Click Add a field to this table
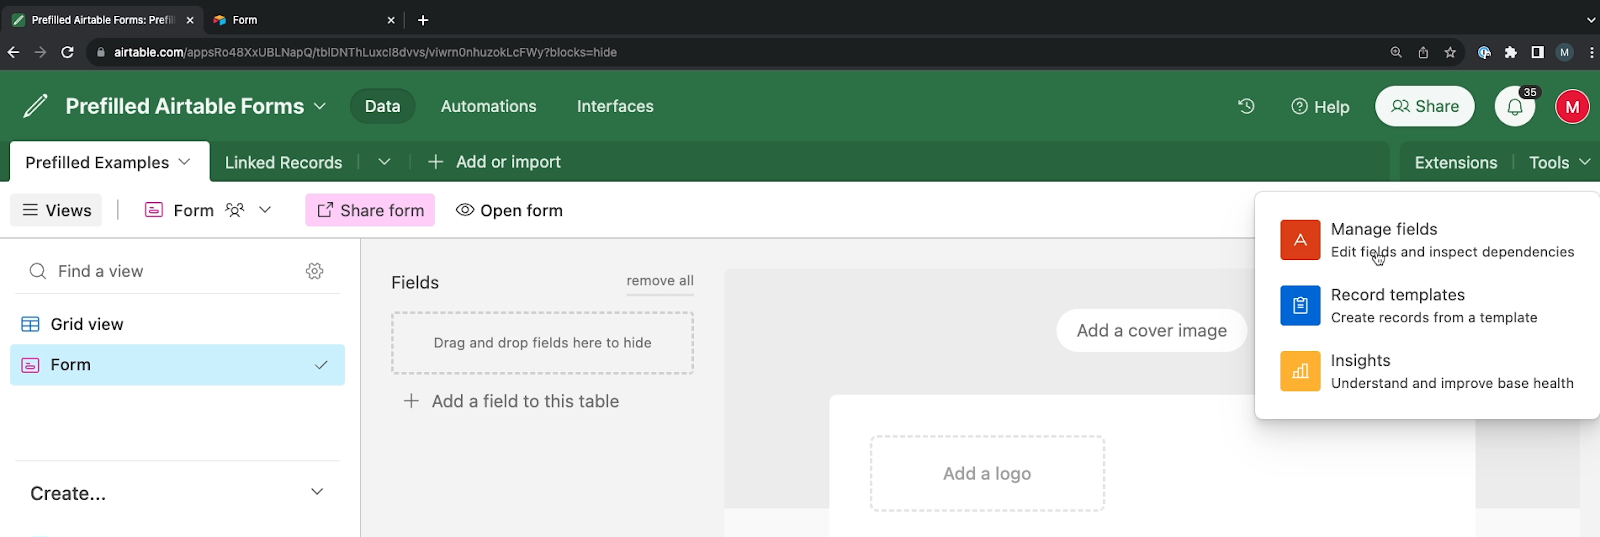This screenshot has width=1600, height=537. click(x=511, y=401)
